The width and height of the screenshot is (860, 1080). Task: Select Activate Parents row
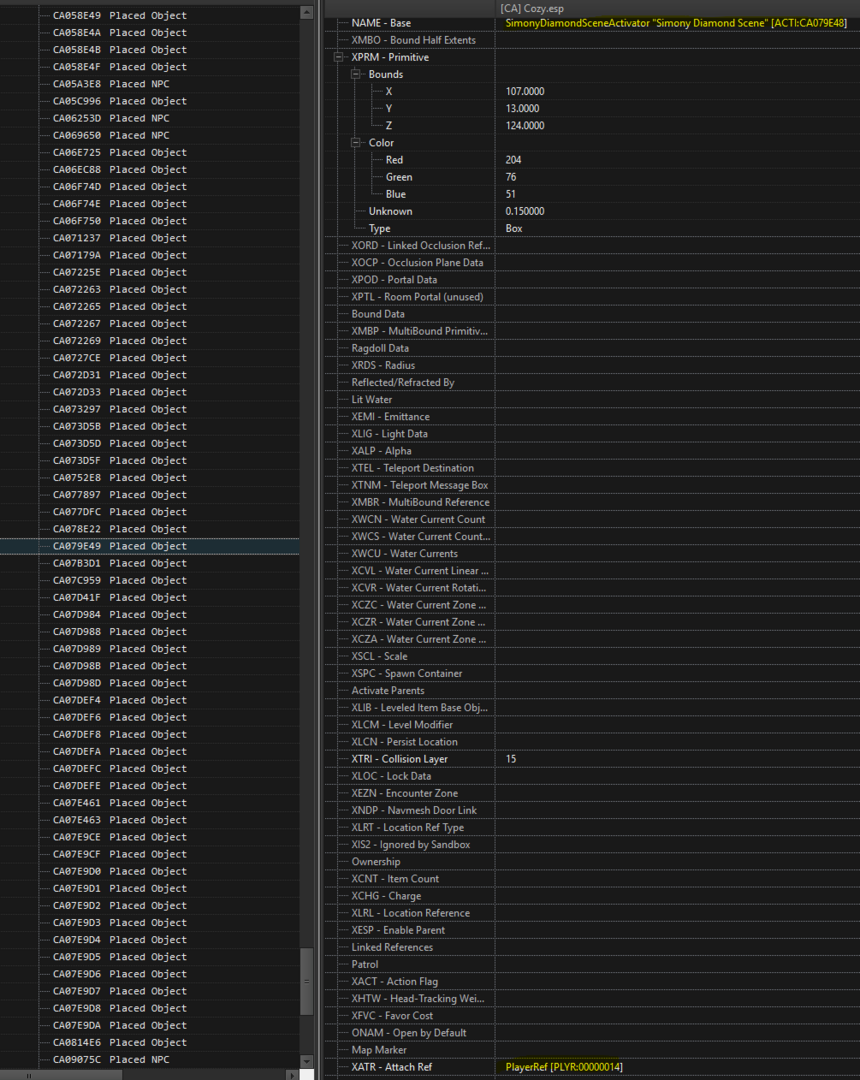click(592, 690)
